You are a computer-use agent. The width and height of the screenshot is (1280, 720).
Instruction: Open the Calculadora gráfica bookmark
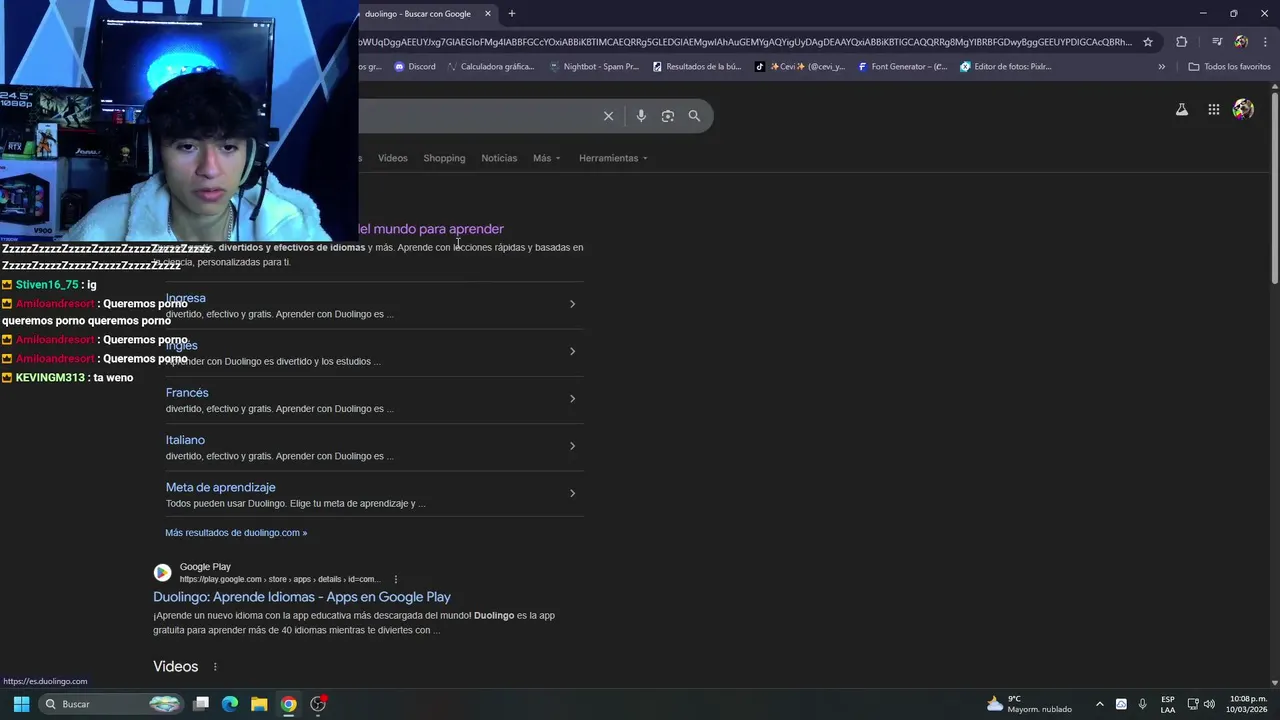click(491, 67)
